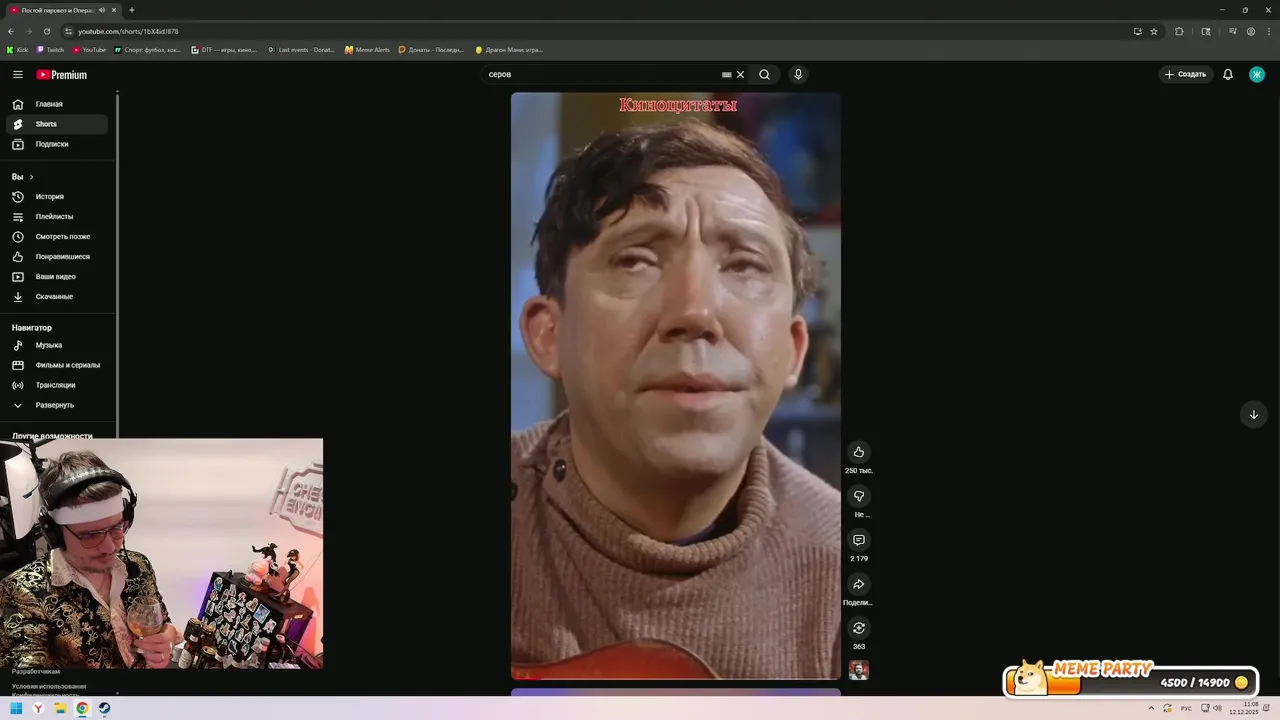1280x720 pixels.
Task: Open the Chrome three-dot menu
Action: click(1267, 31)
